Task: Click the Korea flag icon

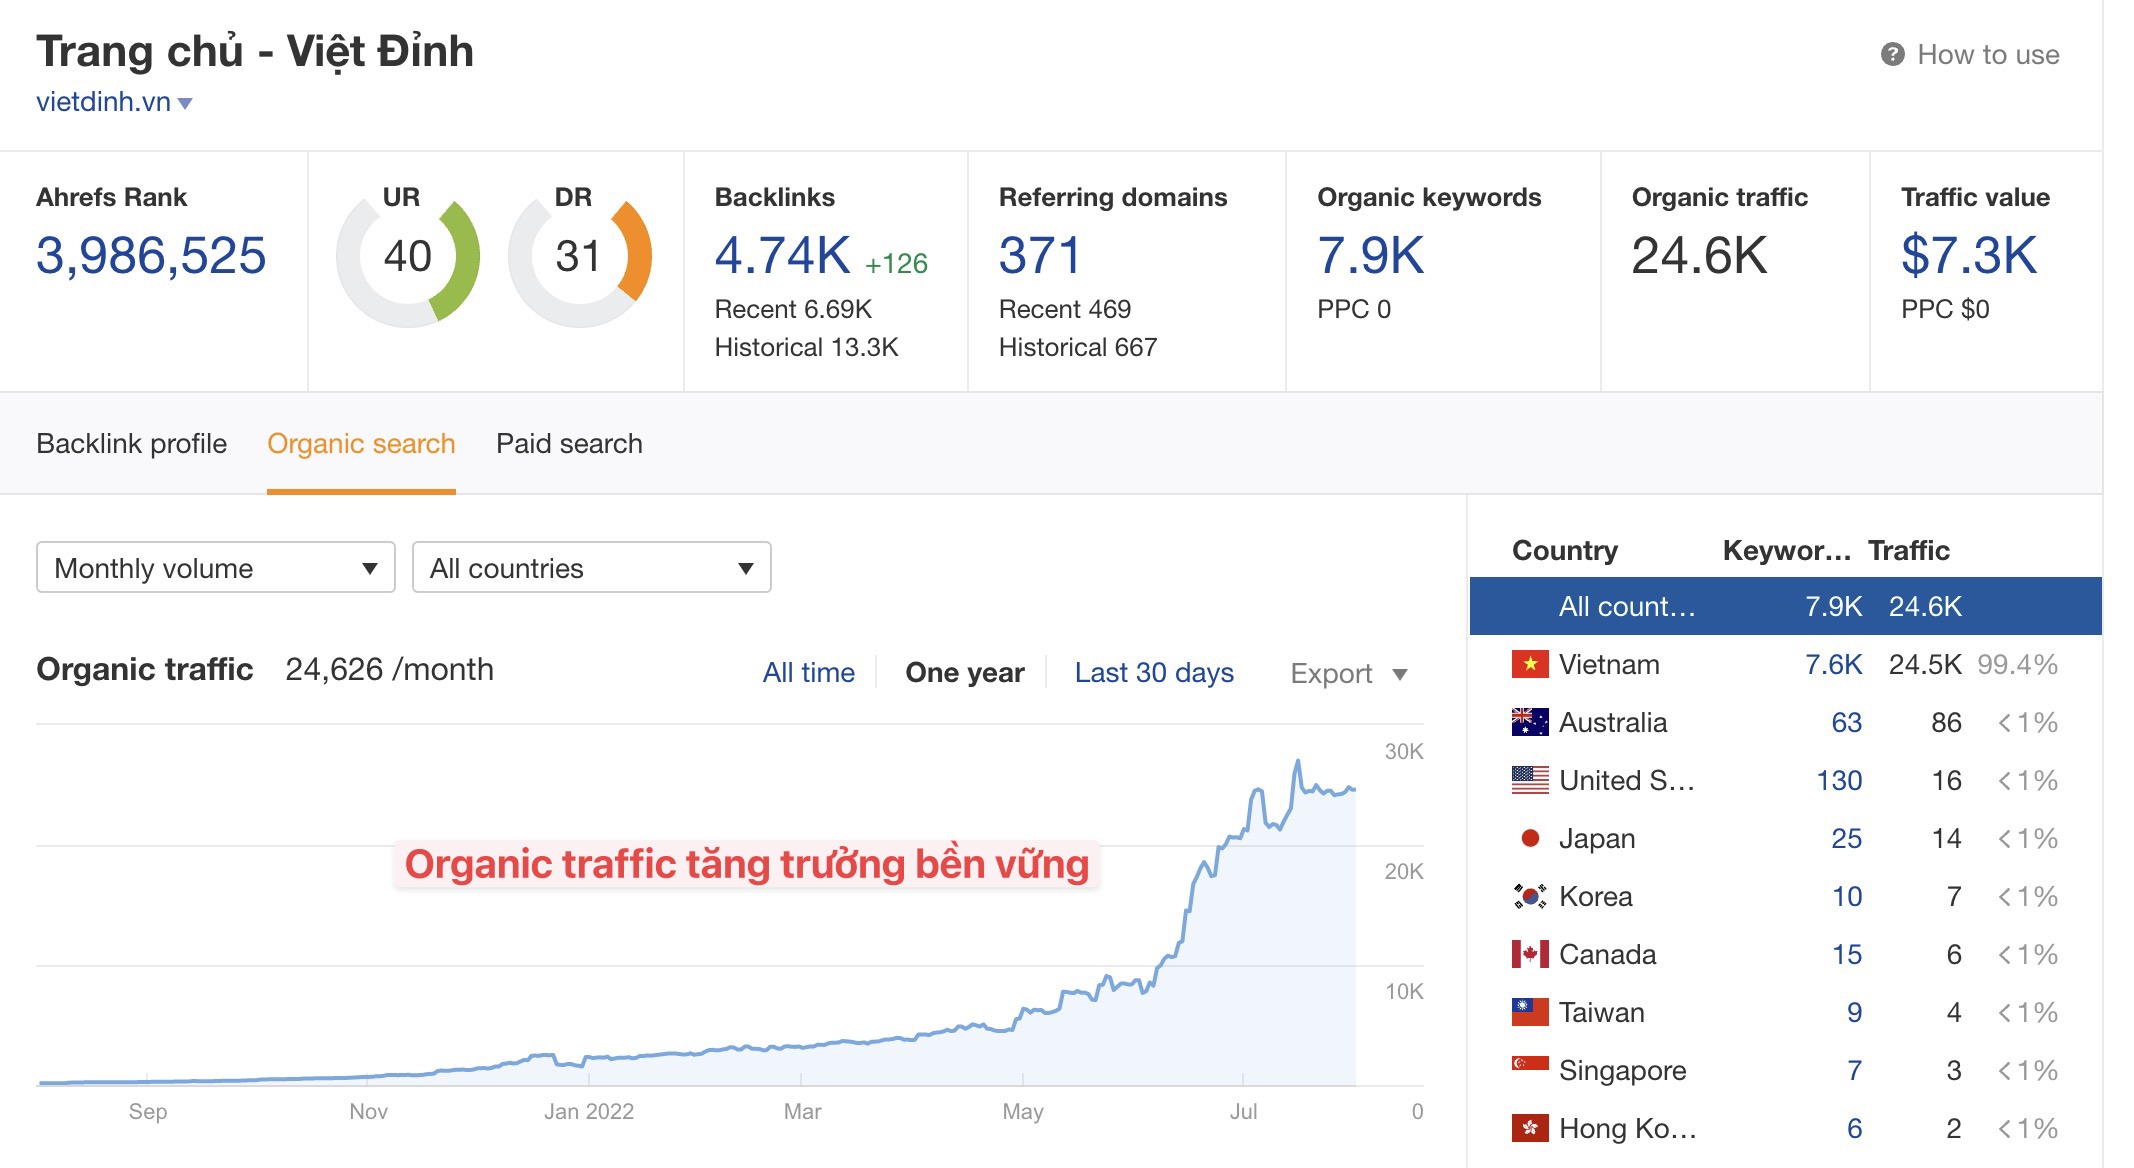Action: coord(1530,896)
